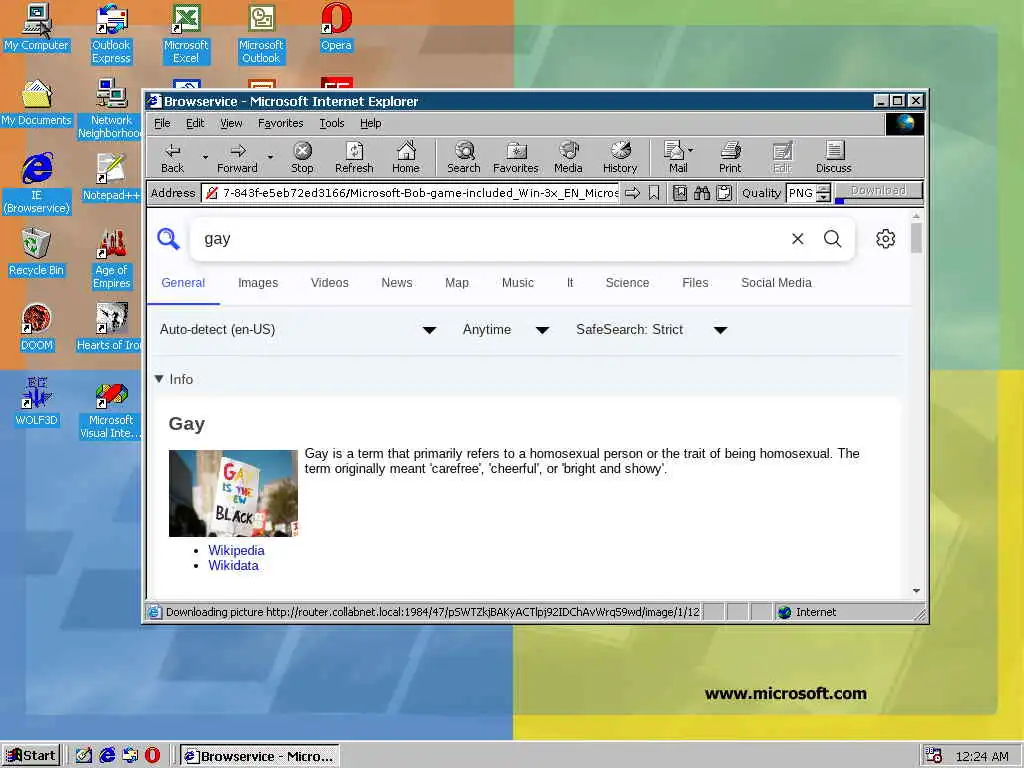Viewport: 1024px width, 768px height.
Task: Open the Anytime time range dropdown
Action: tap(505, 330)
